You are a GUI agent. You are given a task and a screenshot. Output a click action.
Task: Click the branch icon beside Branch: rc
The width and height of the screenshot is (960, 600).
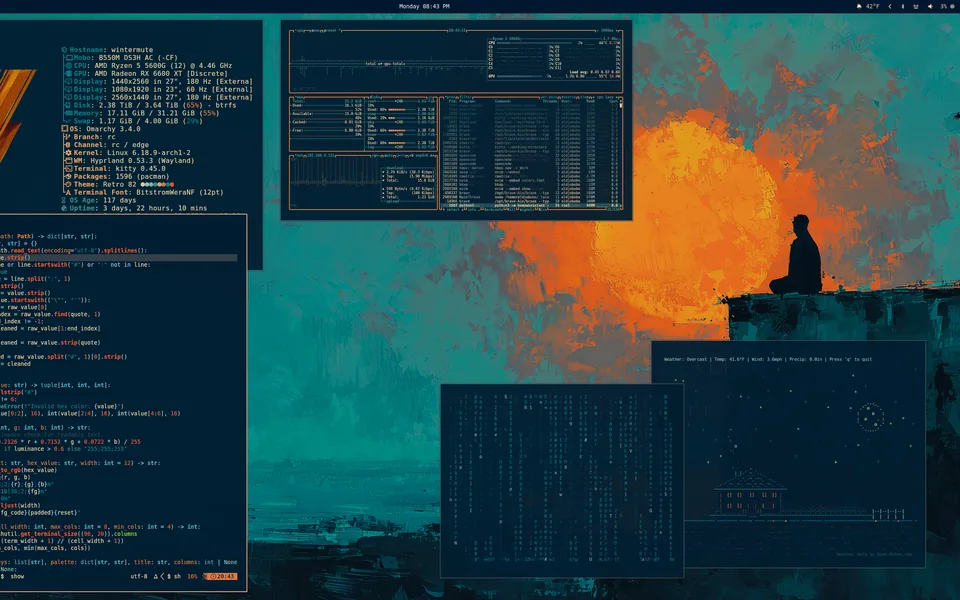click(x=67, y=137)
